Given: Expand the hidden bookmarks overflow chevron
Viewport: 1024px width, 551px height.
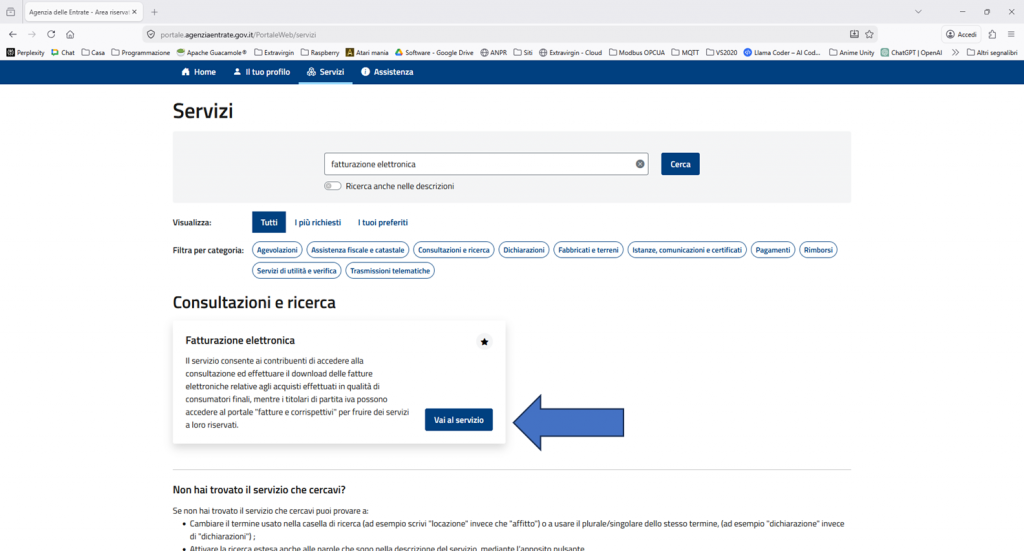Looking at the screenshot, I should coord(955,52).
